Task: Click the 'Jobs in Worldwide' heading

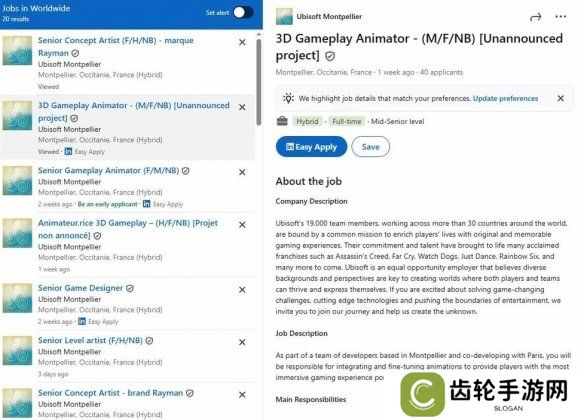Action: [36, 8]
